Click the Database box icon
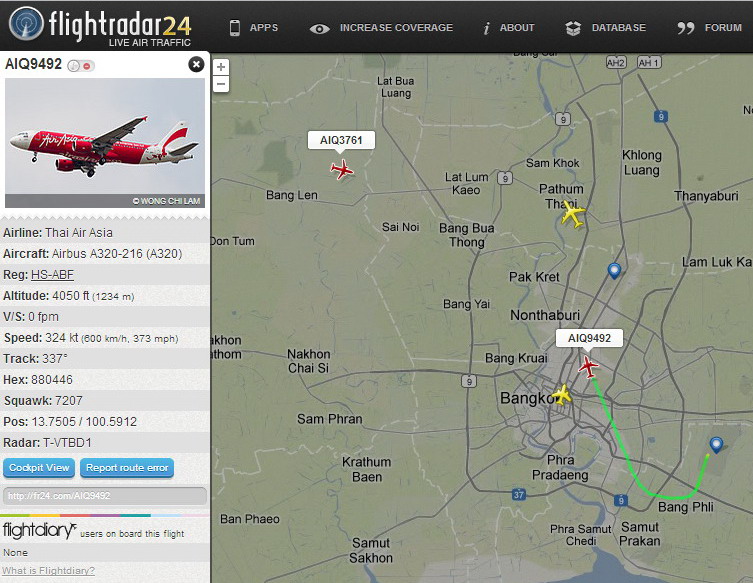Viewport: 753px width, 583px height. click(x=573, y=28)
